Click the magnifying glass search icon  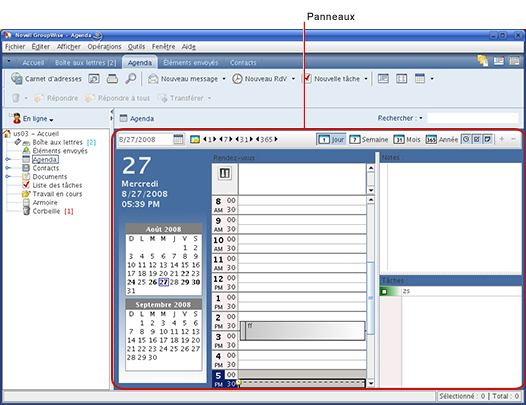click(x=130, y=79)
